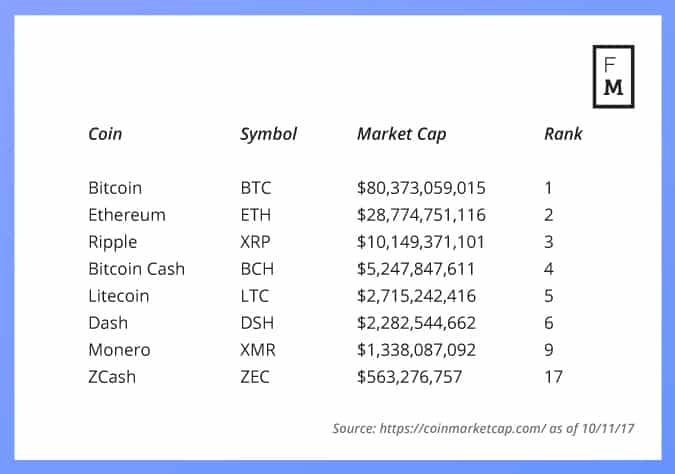675x474 pixels.
Task: Select the Bitcoin coin name
Action: click(115, 188)
